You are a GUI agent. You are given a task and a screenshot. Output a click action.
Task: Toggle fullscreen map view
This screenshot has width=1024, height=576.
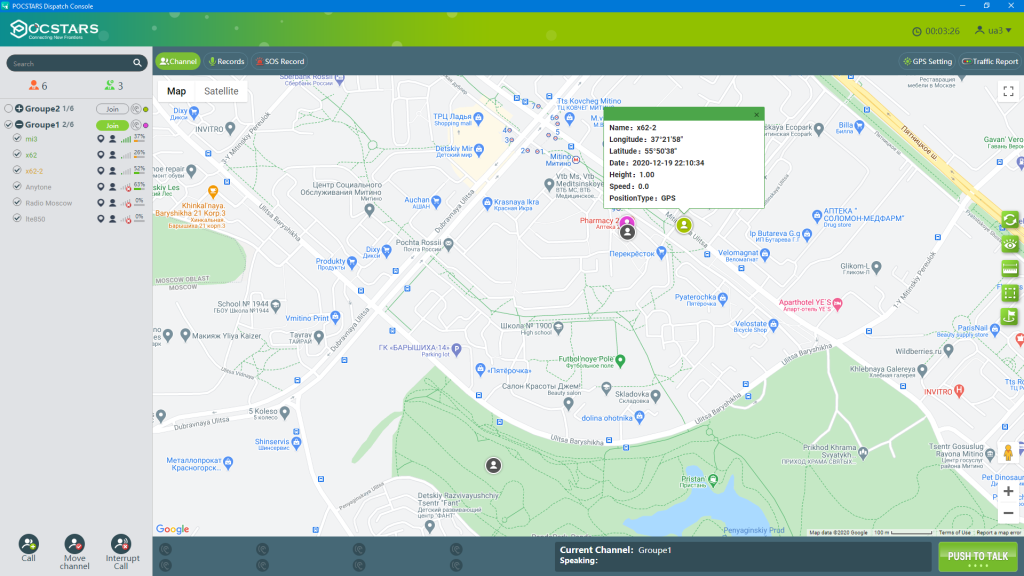1007,91
